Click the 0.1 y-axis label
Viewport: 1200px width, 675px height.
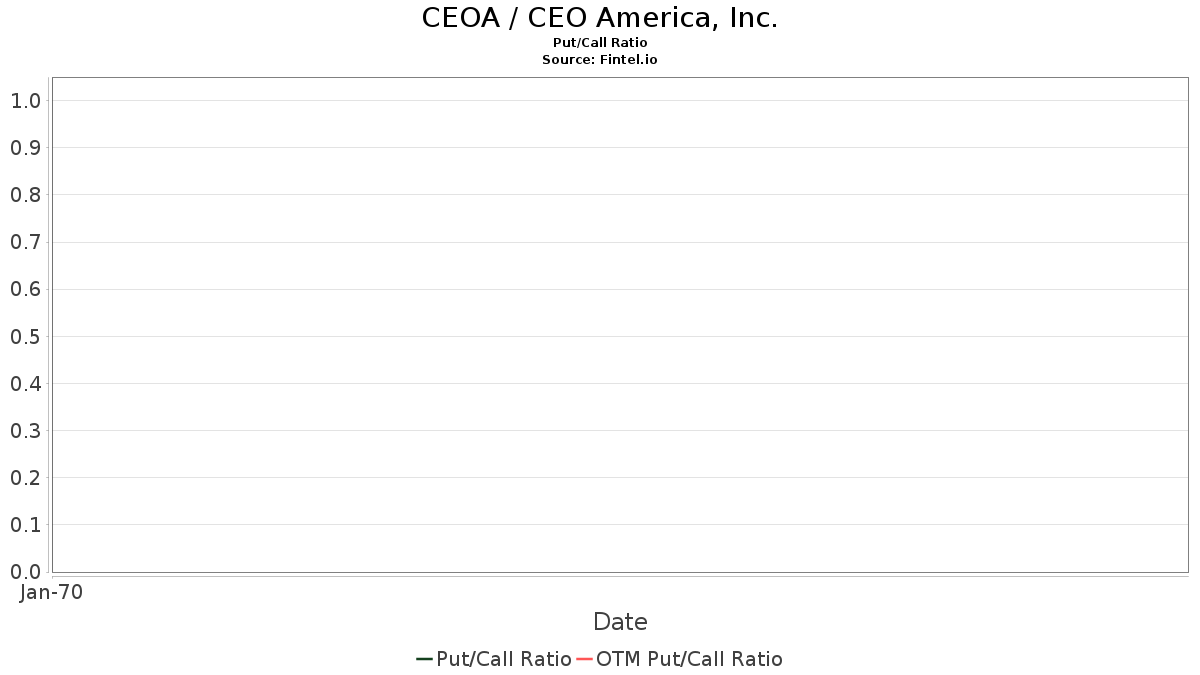click(x=26, y=525)
